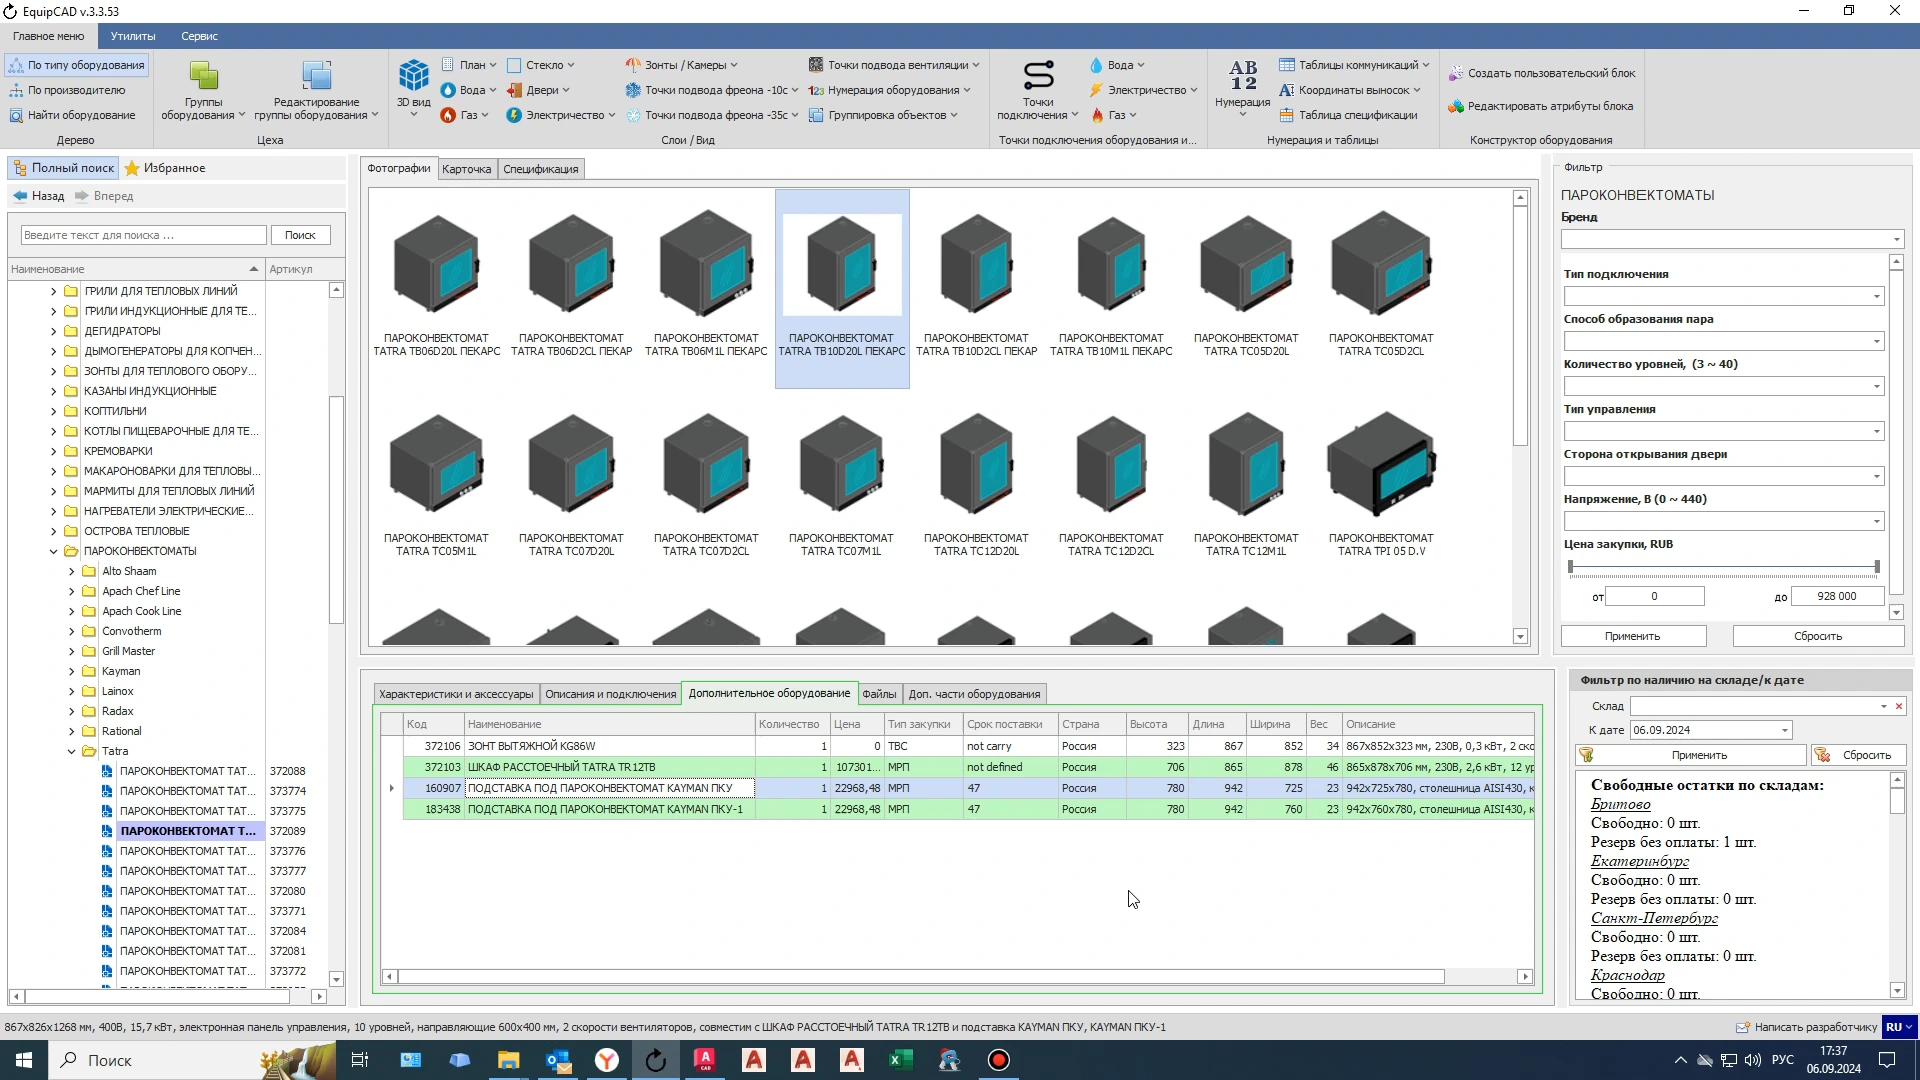1920x1080 pixels.
Task: Switch to Характеристики и аксессуары tab
Action: 456,694
